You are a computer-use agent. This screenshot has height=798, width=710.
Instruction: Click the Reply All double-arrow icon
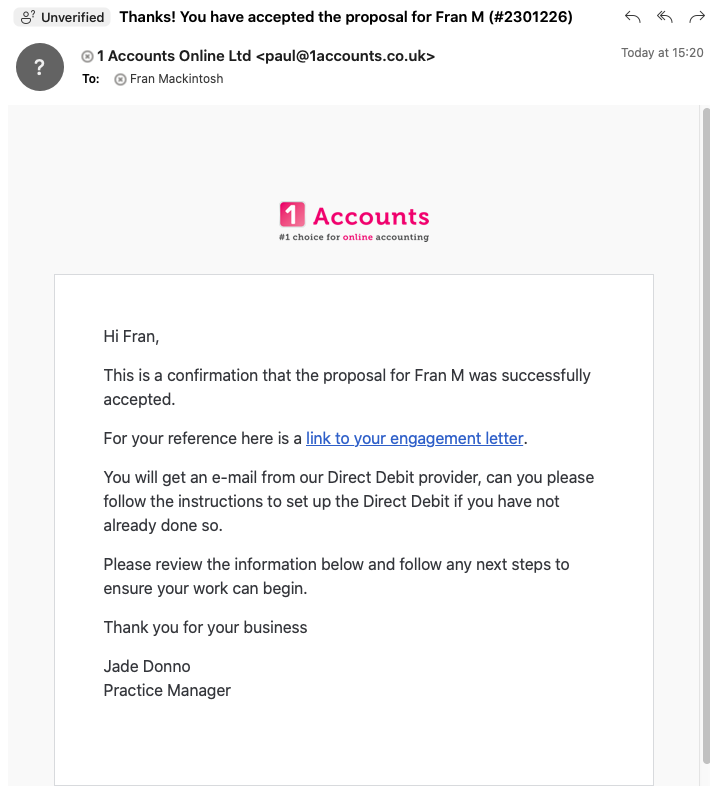[x=665, y=17]
